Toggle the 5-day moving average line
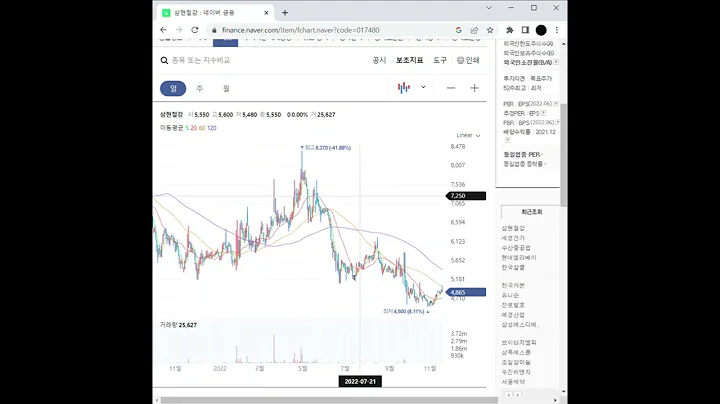Viewport: 720px width, 404px height. coord(187,128)
